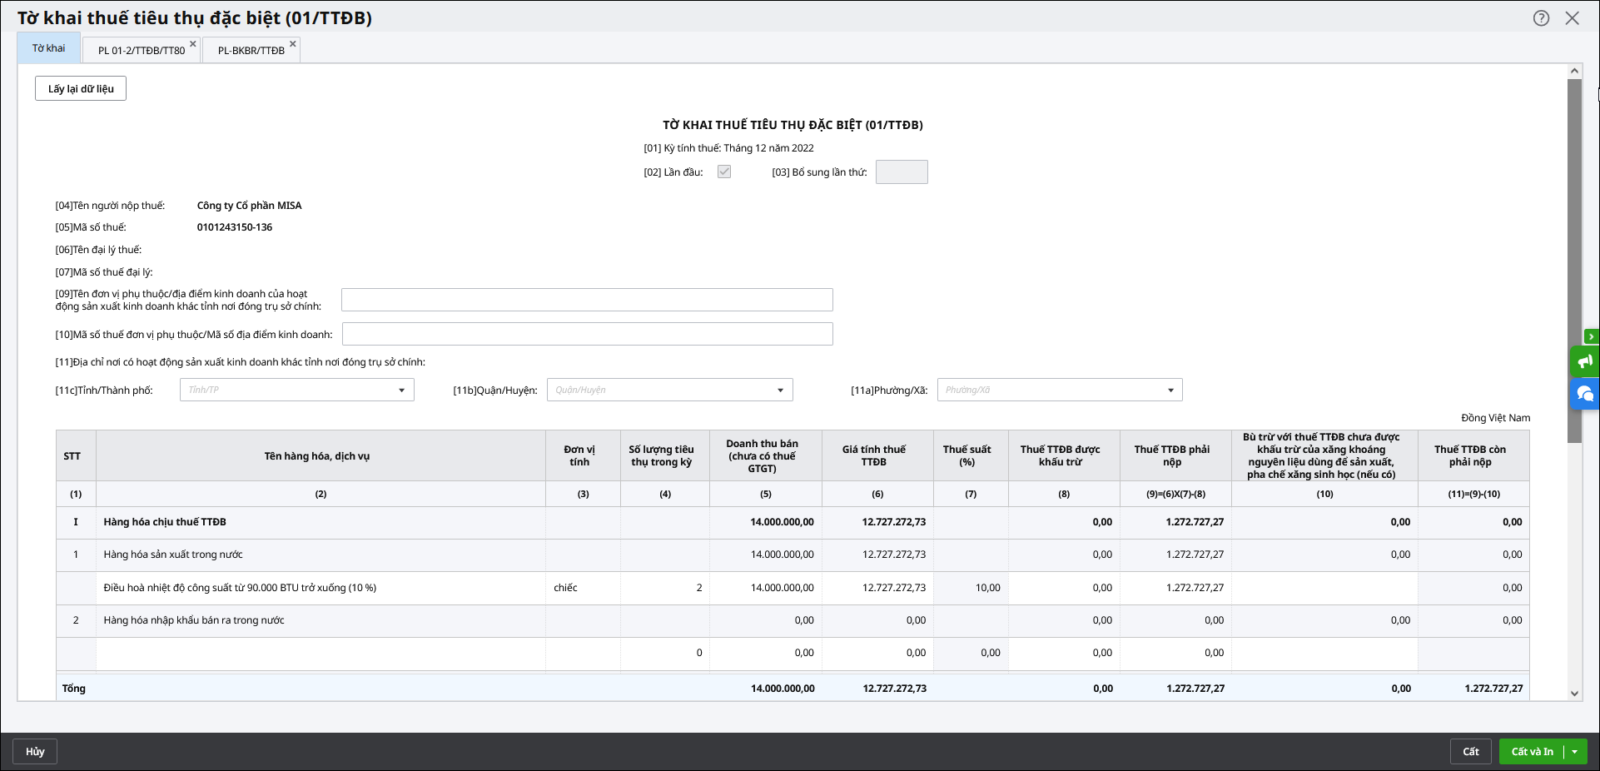This screenshot has width=1600, height=771.
Task: Click the dependent unit tax code field
Action: pyautogui.click(x=587, y=334)
